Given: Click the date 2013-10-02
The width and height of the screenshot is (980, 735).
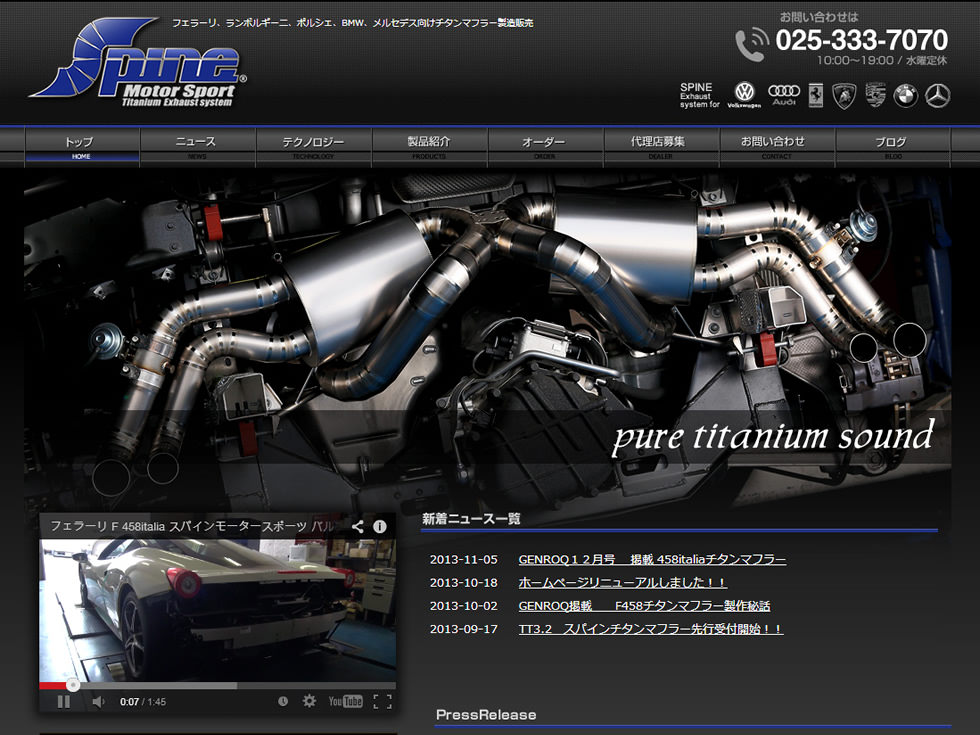Looking at the screenshot, I should coord(464,606).
